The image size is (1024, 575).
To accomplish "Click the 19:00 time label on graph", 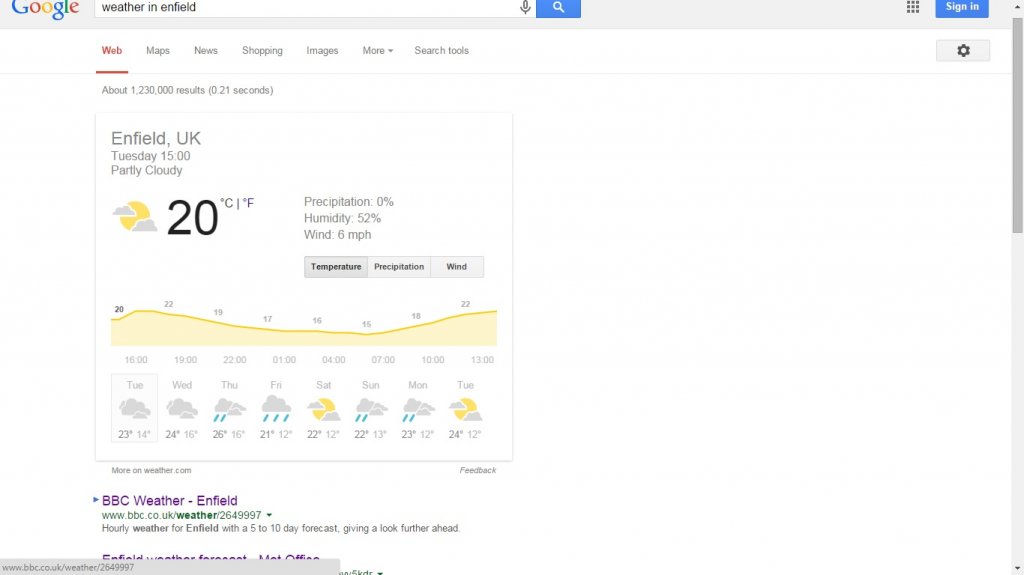I will (185, 360).
